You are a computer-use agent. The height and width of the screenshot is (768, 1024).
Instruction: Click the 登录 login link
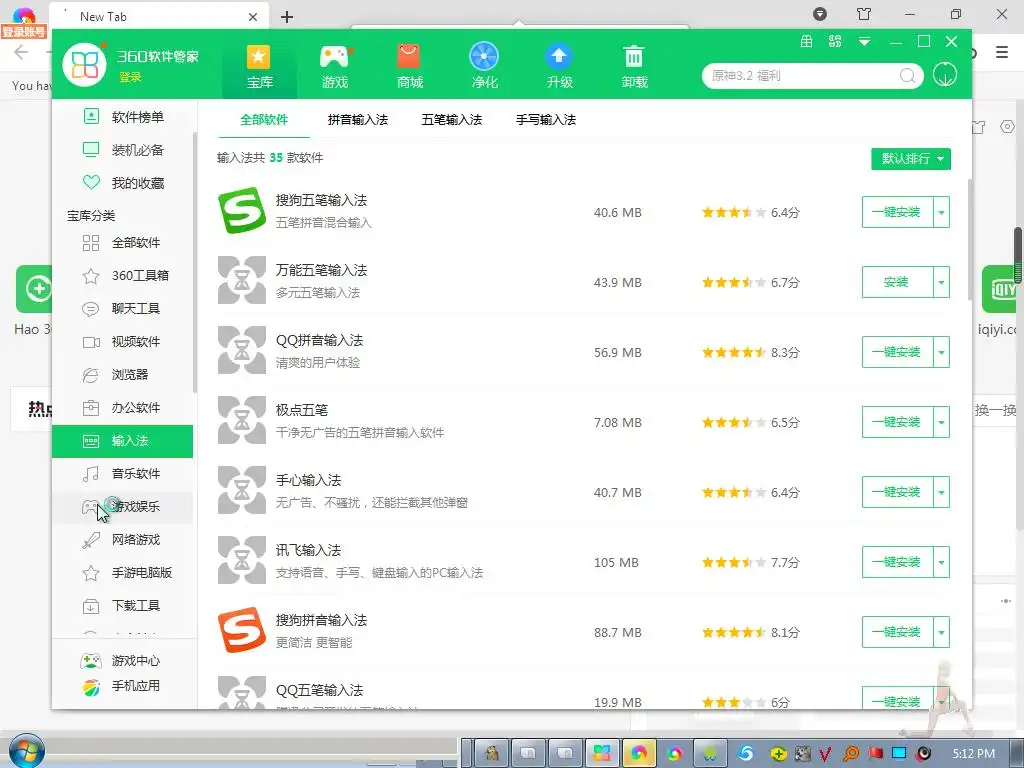[x=130, y=77]
